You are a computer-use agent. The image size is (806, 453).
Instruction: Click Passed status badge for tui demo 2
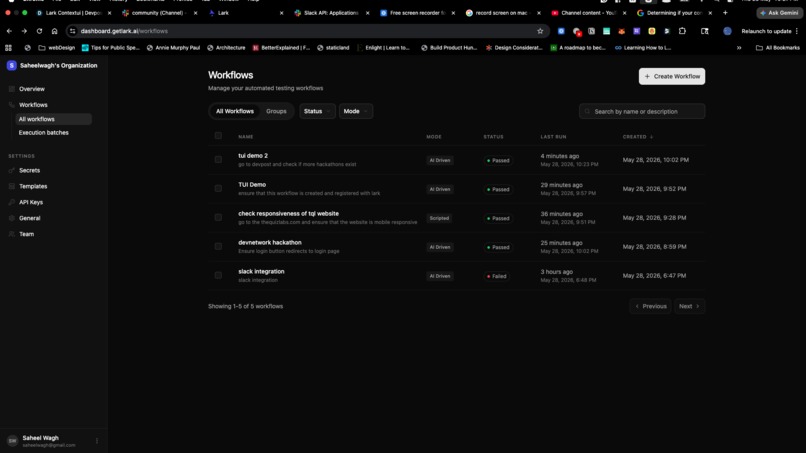pyautogui.click(x=498, y=160)
